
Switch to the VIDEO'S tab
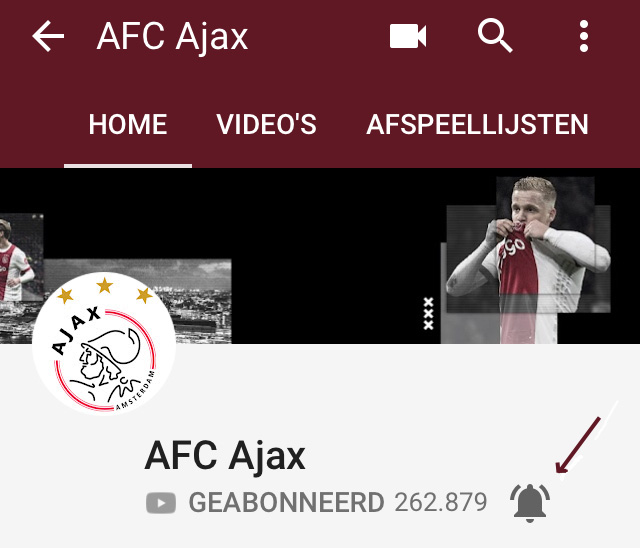[x=267, y=124]
